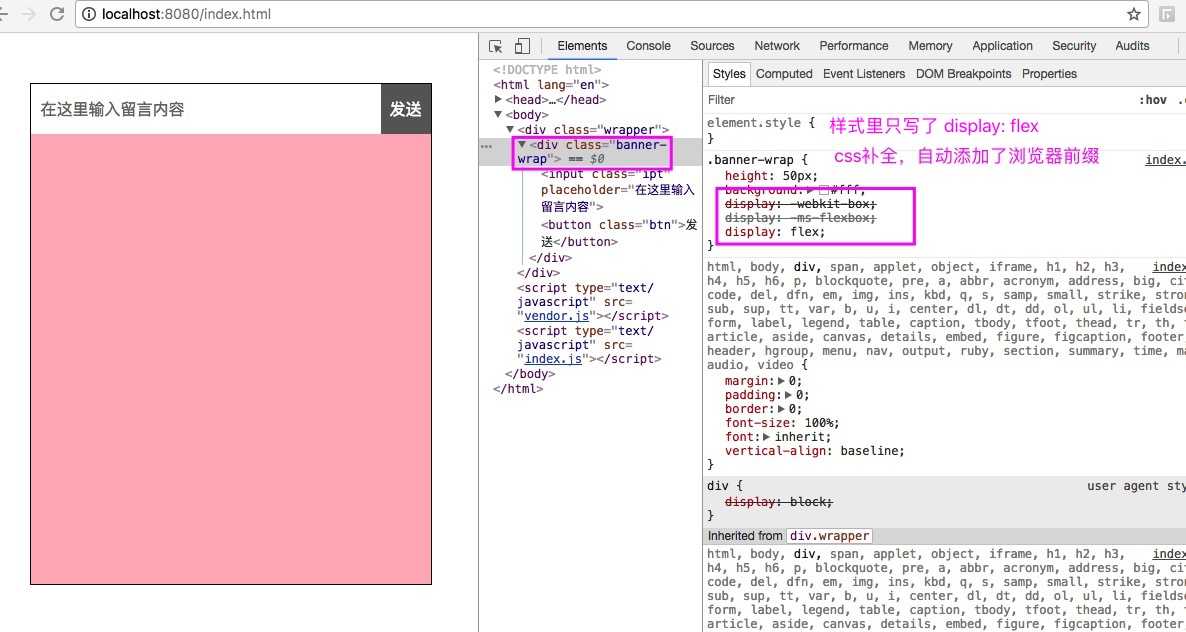Open the Network tab
The image size is (1186, 632).
pyautogui.click(x=777, y=46)
